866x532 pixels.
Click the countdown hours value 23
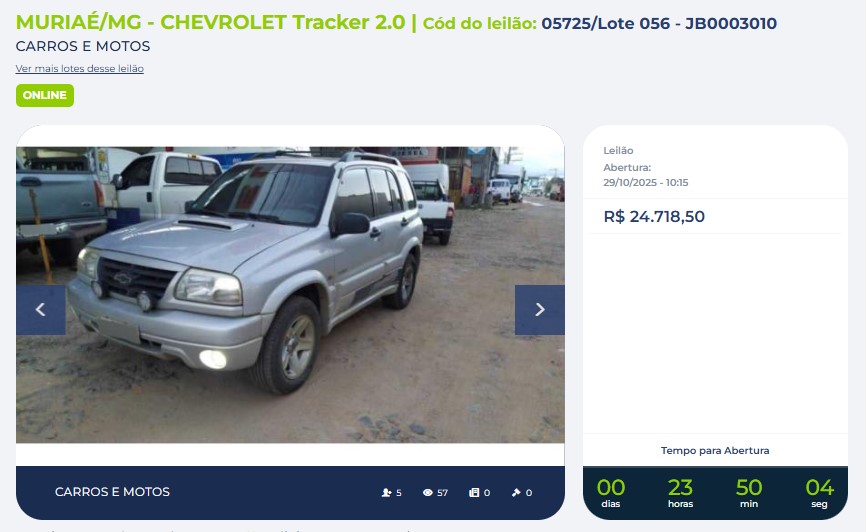(680, 487)
